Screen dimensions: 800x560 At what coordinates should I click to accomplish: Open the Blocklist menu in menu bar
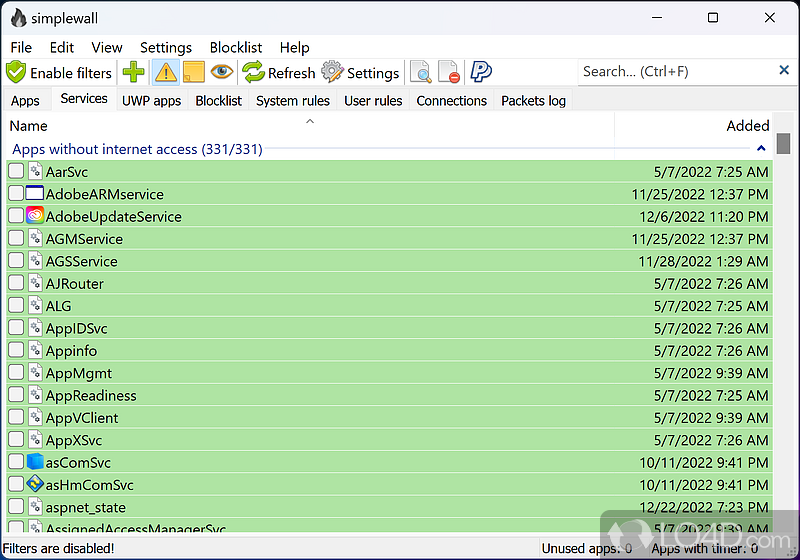pyautogui.click(x=236, y=47)
